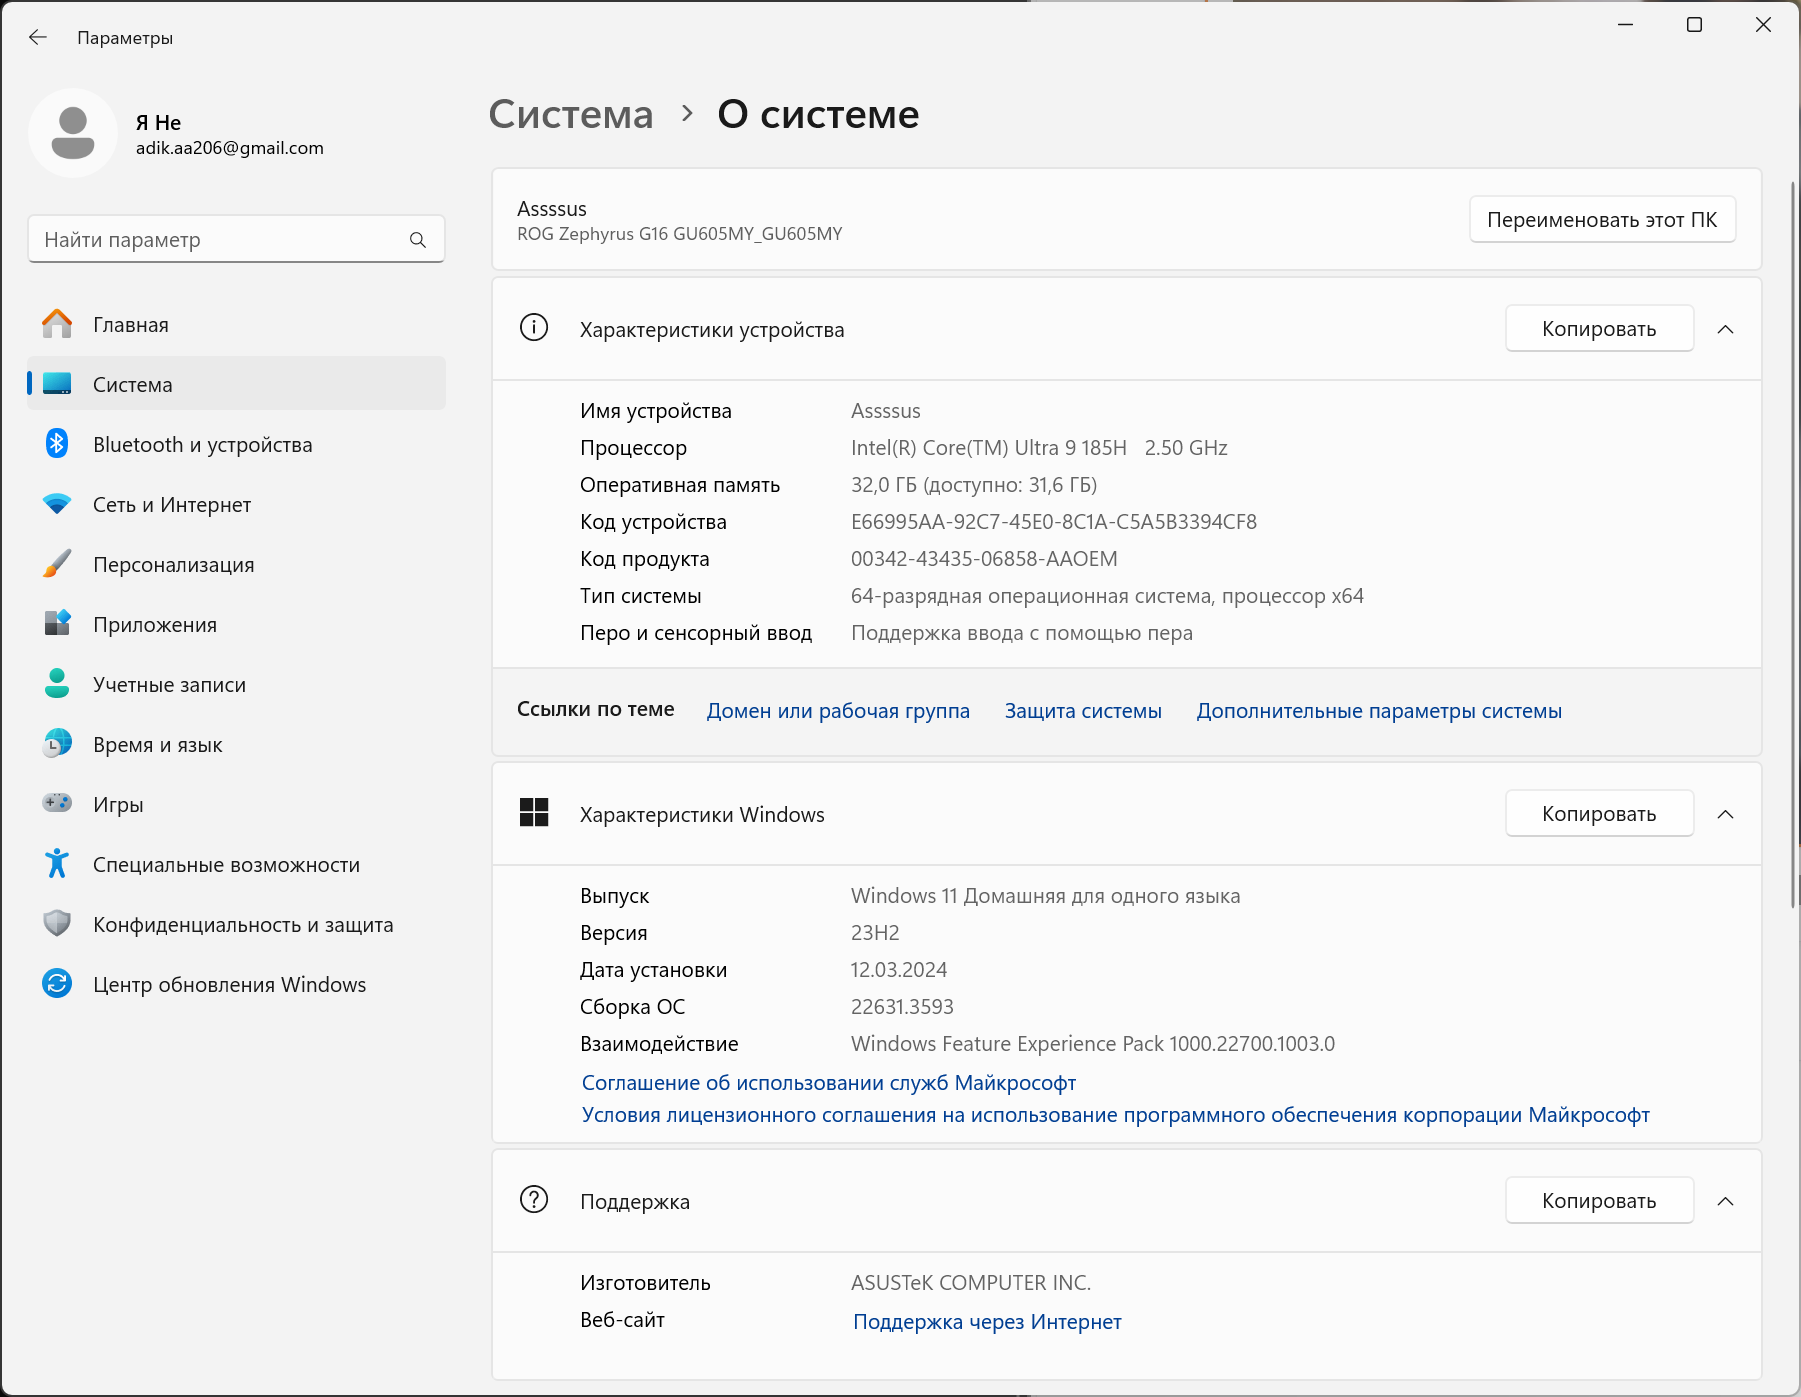Click version value 23H2

pyautogui.click(x=875, y=933)
